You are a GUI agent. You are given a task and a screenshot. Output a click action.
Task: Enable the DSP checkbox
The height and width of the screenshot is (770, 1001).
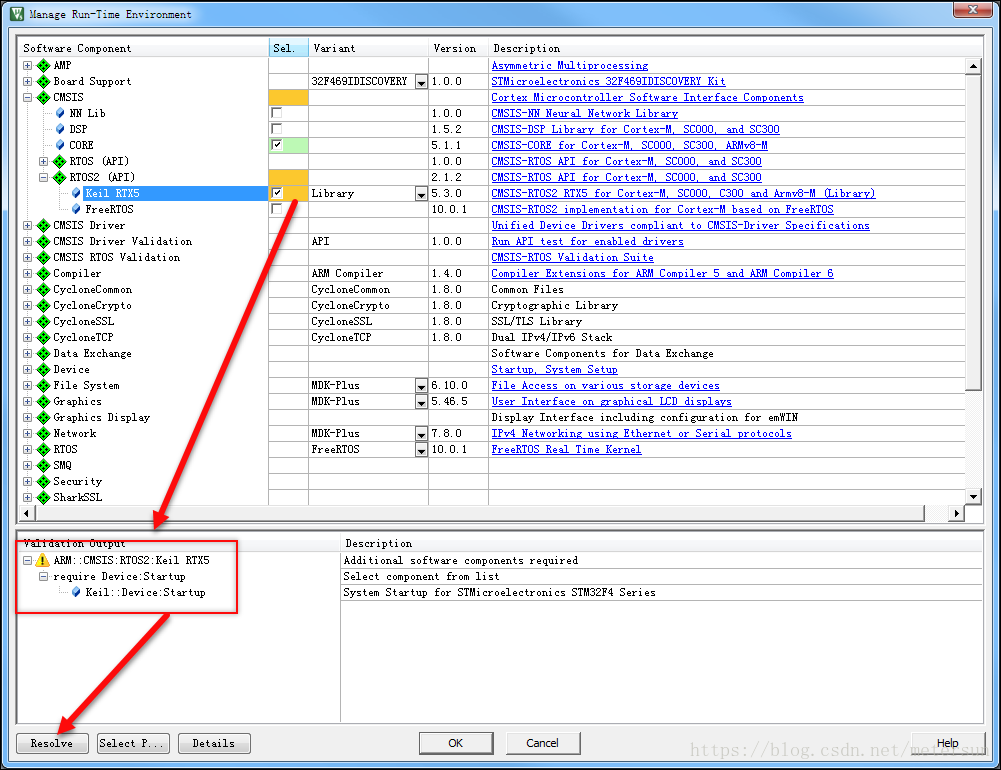pyautogui.click(x=276, y=129)
